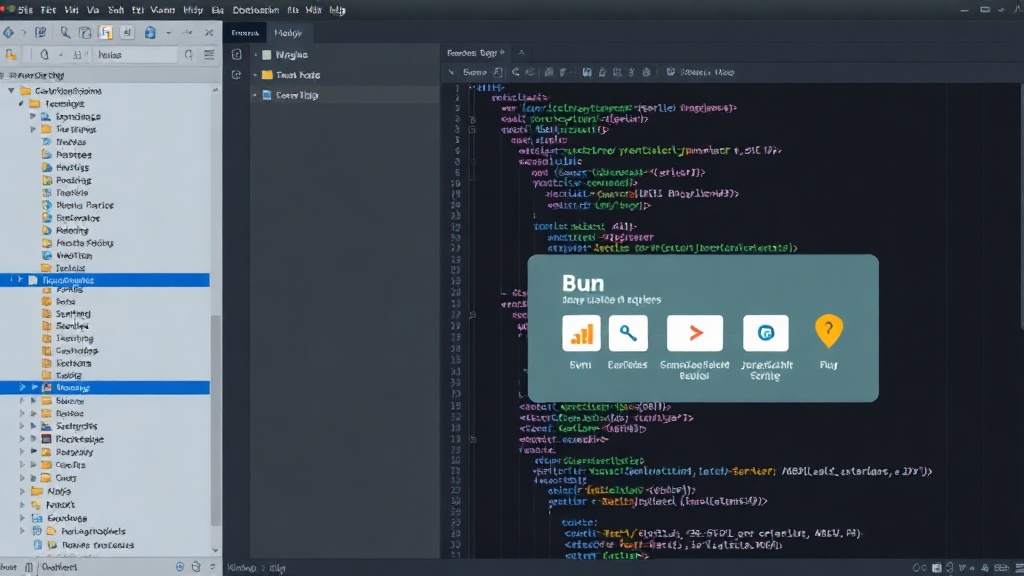This screenshot has width=1024, height=576.
Task: Click the refresh icon beside the search field
Action: (189, 55)
